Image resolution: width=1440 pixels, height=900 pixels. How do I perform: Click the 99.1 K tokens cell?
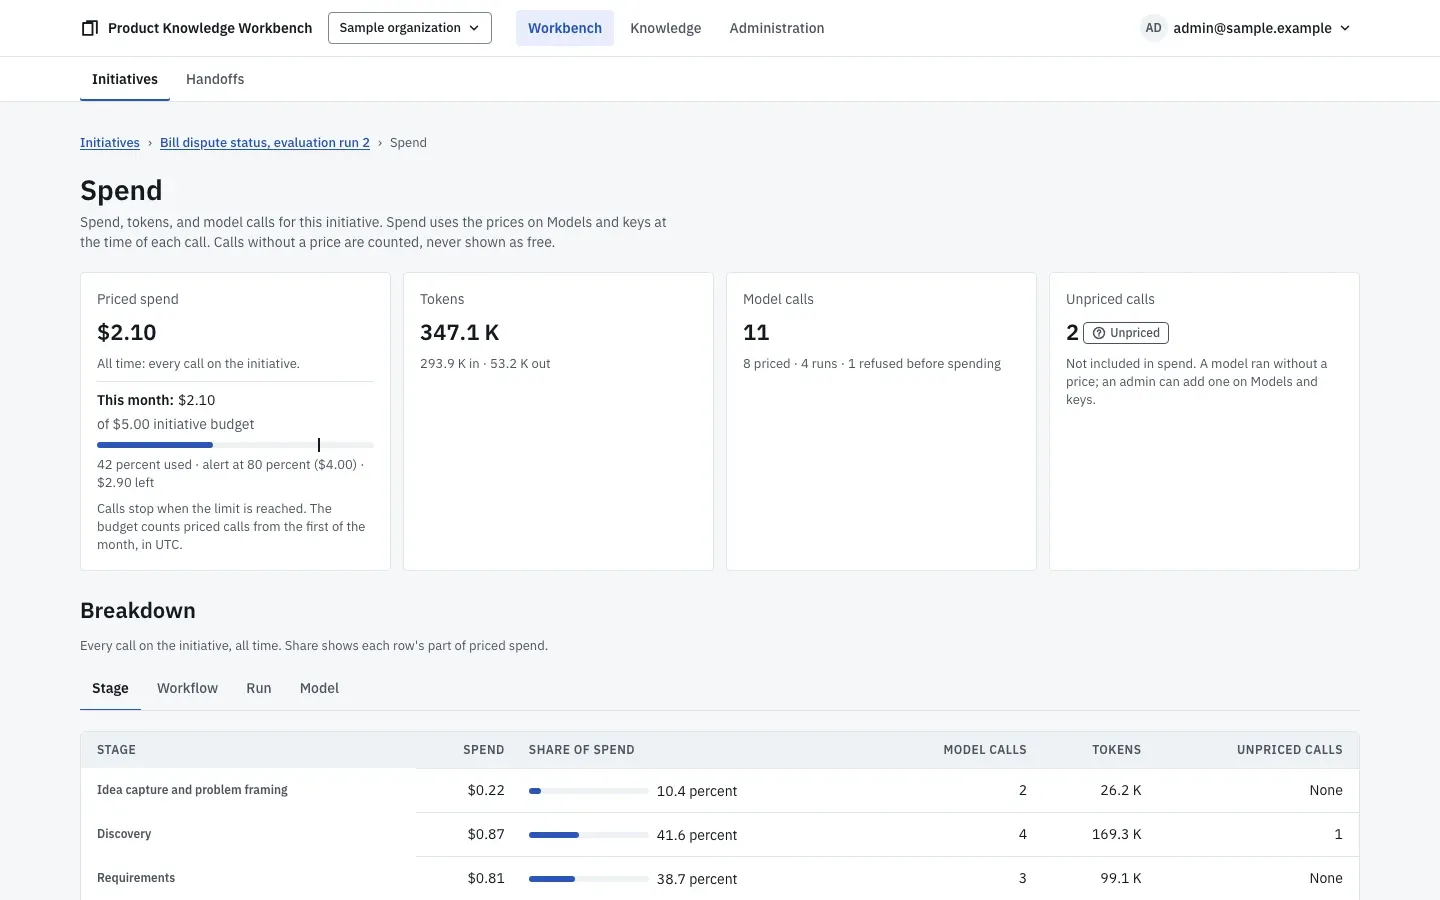point(1121,878)
